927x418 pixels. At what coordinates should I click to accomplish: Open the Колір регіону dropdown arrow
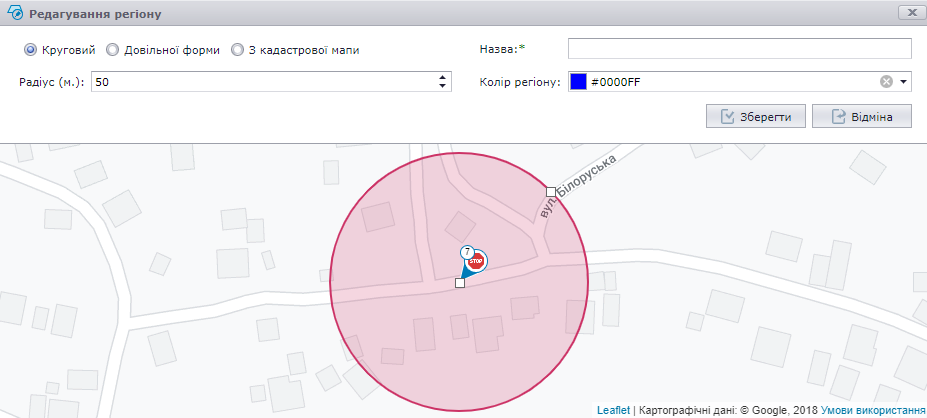903,82
